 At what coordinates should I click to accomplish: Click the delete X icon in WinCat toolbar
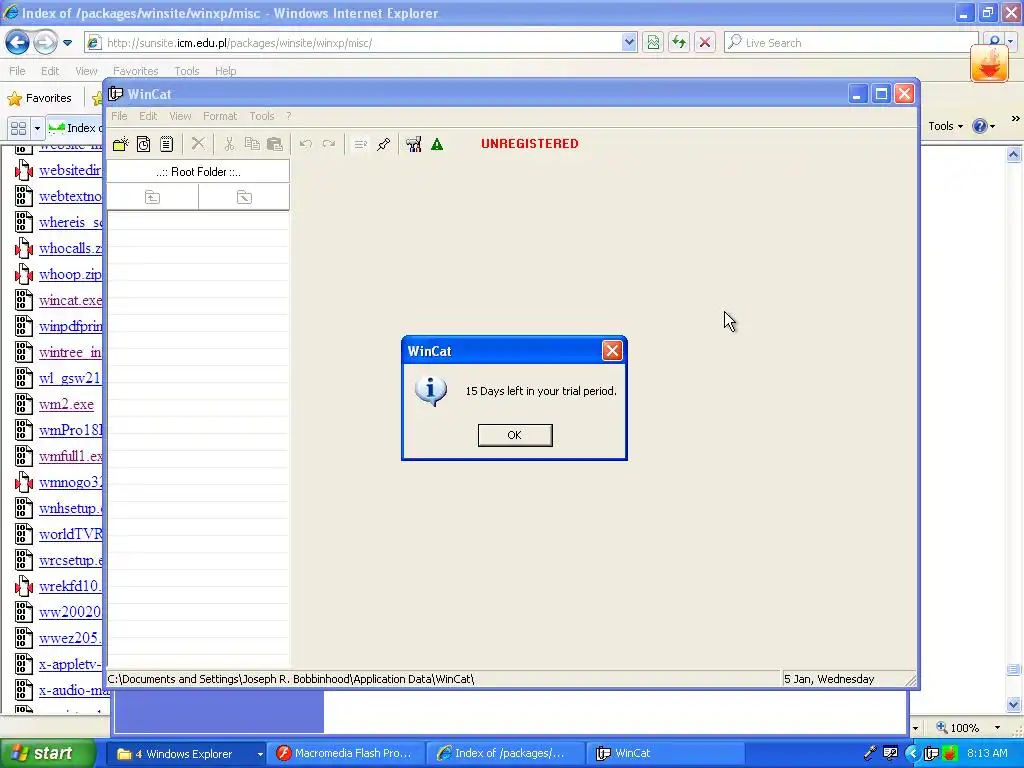pos(198,144)
